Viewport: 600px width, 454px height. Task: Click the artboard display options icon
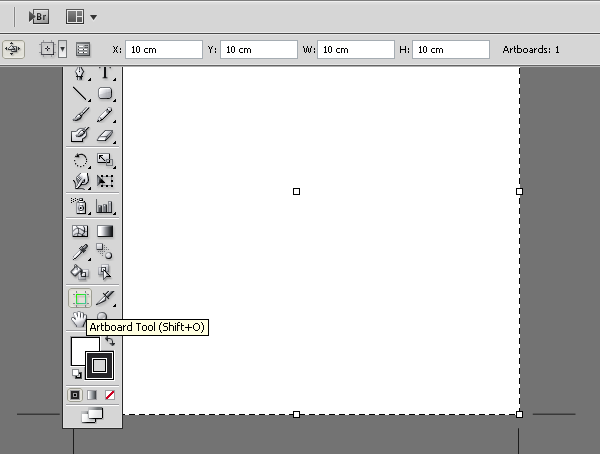[x=47, y=49]
